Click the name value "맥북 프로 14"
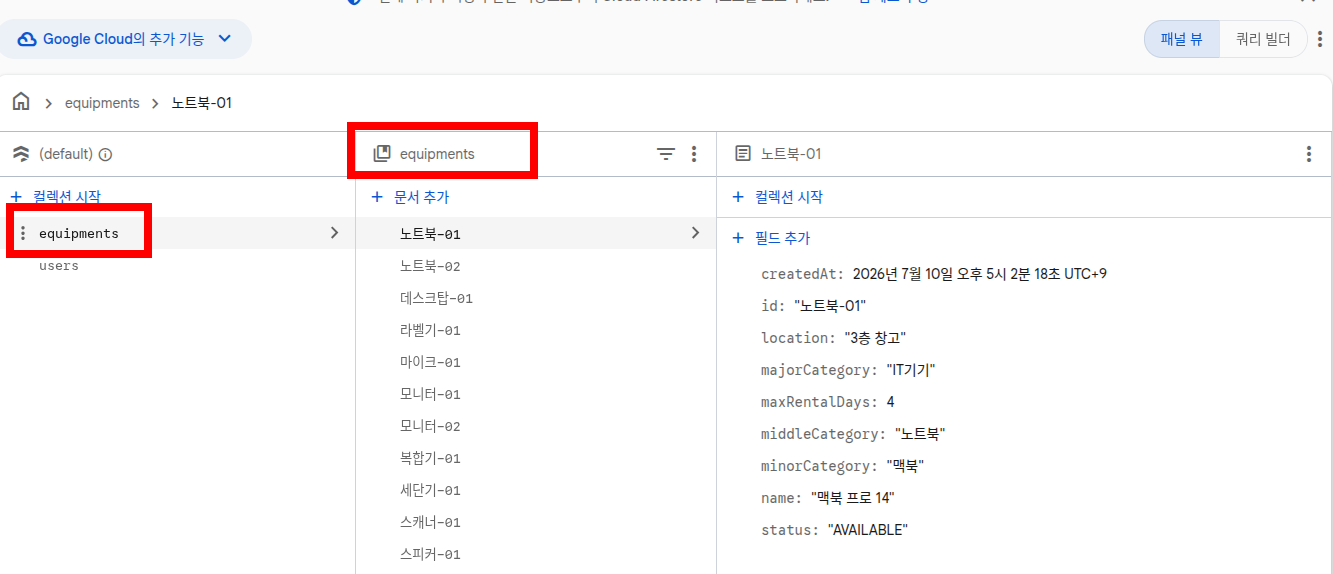Viewport: 1333px width, 574px height. [853, 498]
